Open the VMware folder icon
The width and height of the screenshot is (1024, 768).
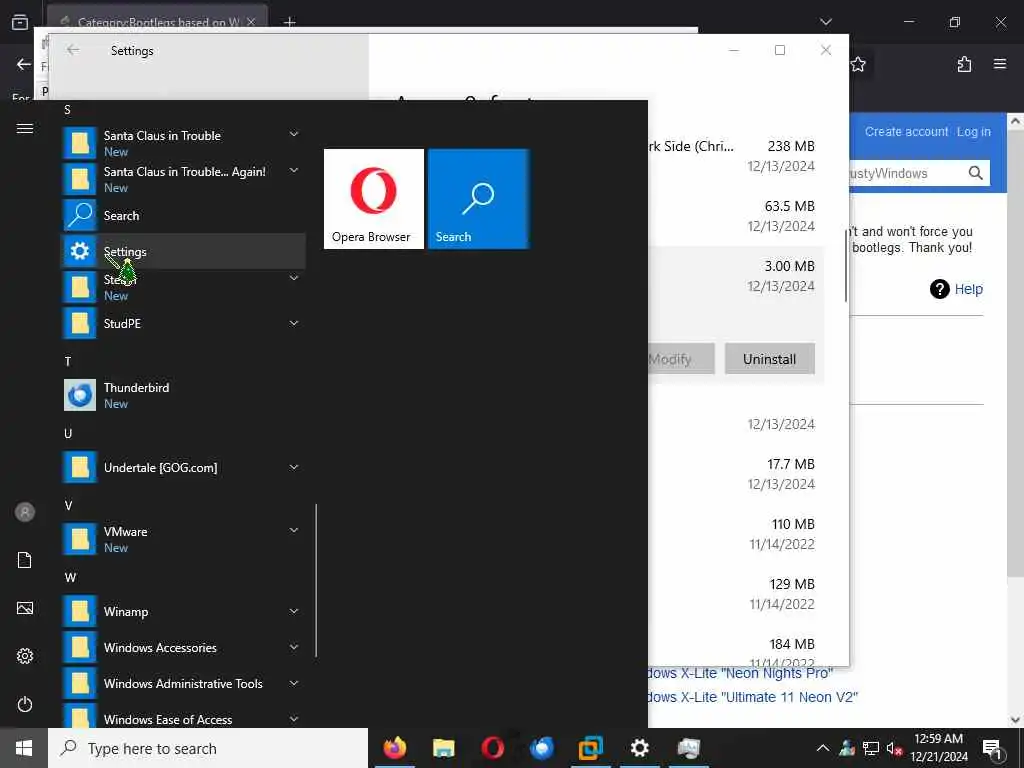[x=80, y=539]
